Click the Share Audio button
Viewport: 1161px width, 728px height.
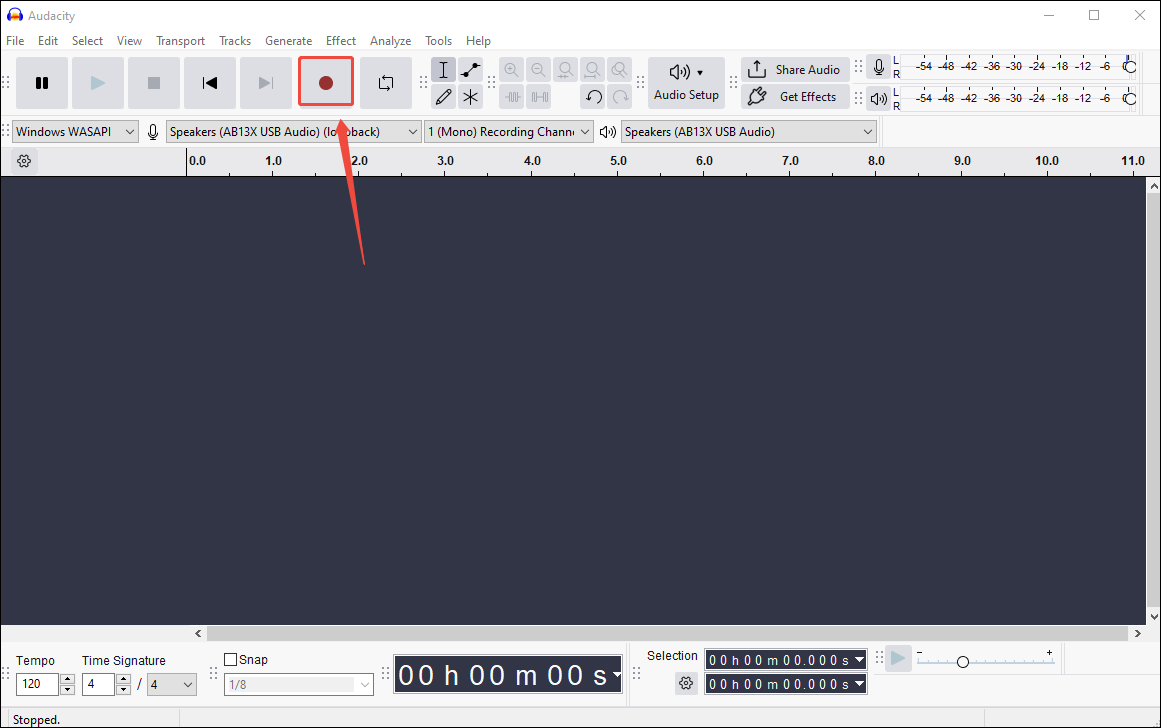[x=795, y=70]
